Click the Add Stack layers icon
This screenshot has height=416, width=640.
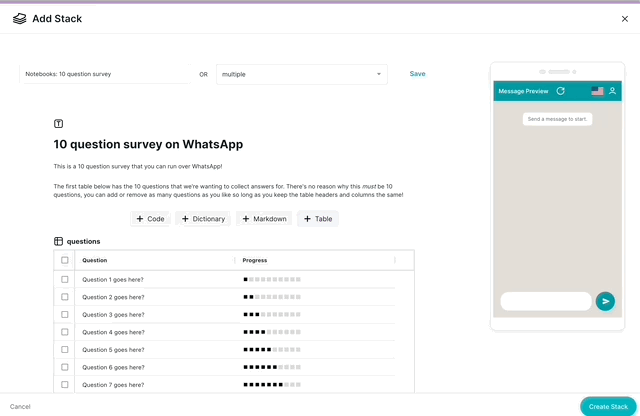pyautogui.click(x=19, y=19)
